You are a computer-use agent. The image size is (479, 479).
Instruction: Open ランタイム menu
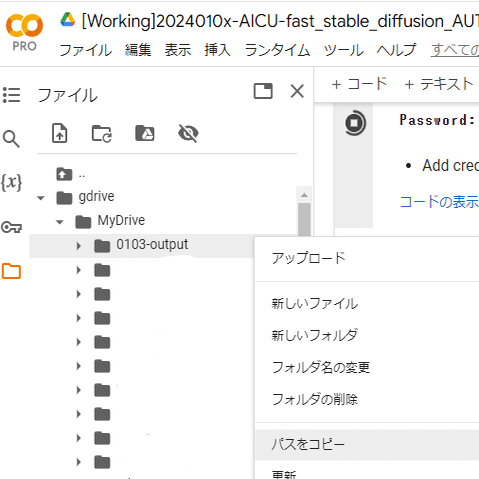[x=277, y=50]
